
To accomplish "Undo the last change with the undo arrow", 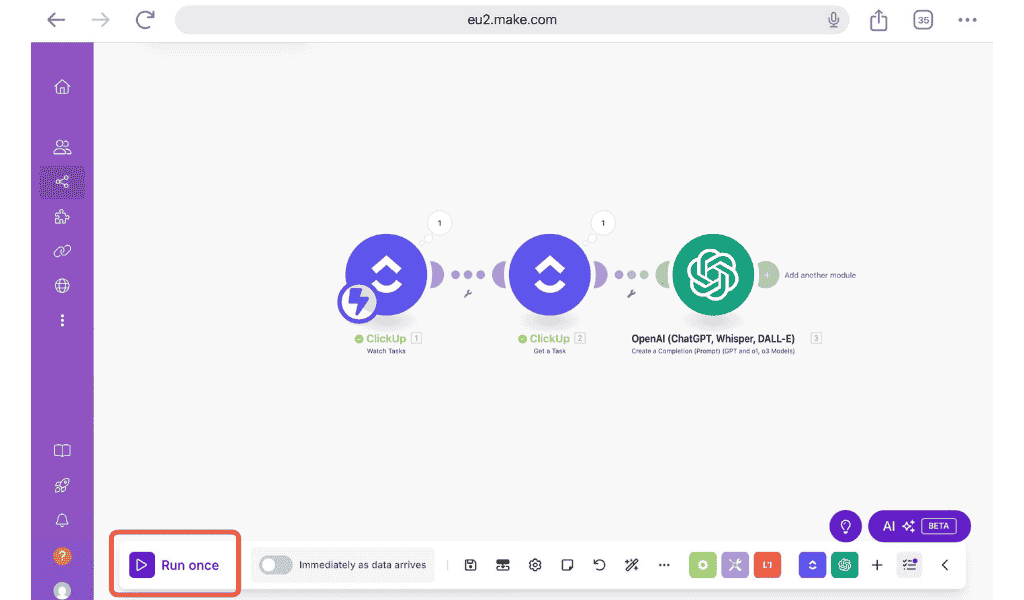I will (x=599, y=565).
